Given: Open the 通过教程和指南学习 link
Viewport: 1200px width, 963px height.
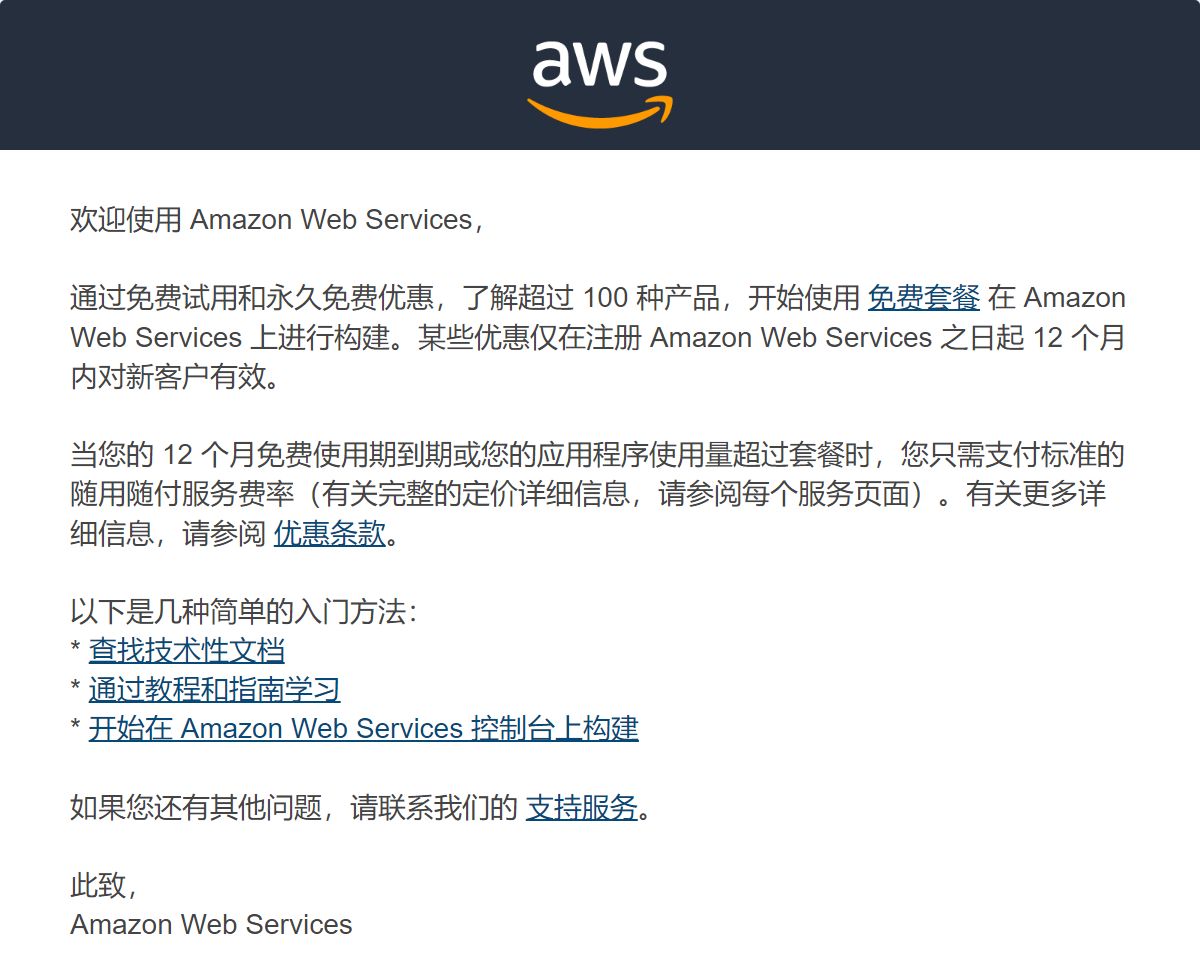Looking at the screenshot, I should [214, 690].
